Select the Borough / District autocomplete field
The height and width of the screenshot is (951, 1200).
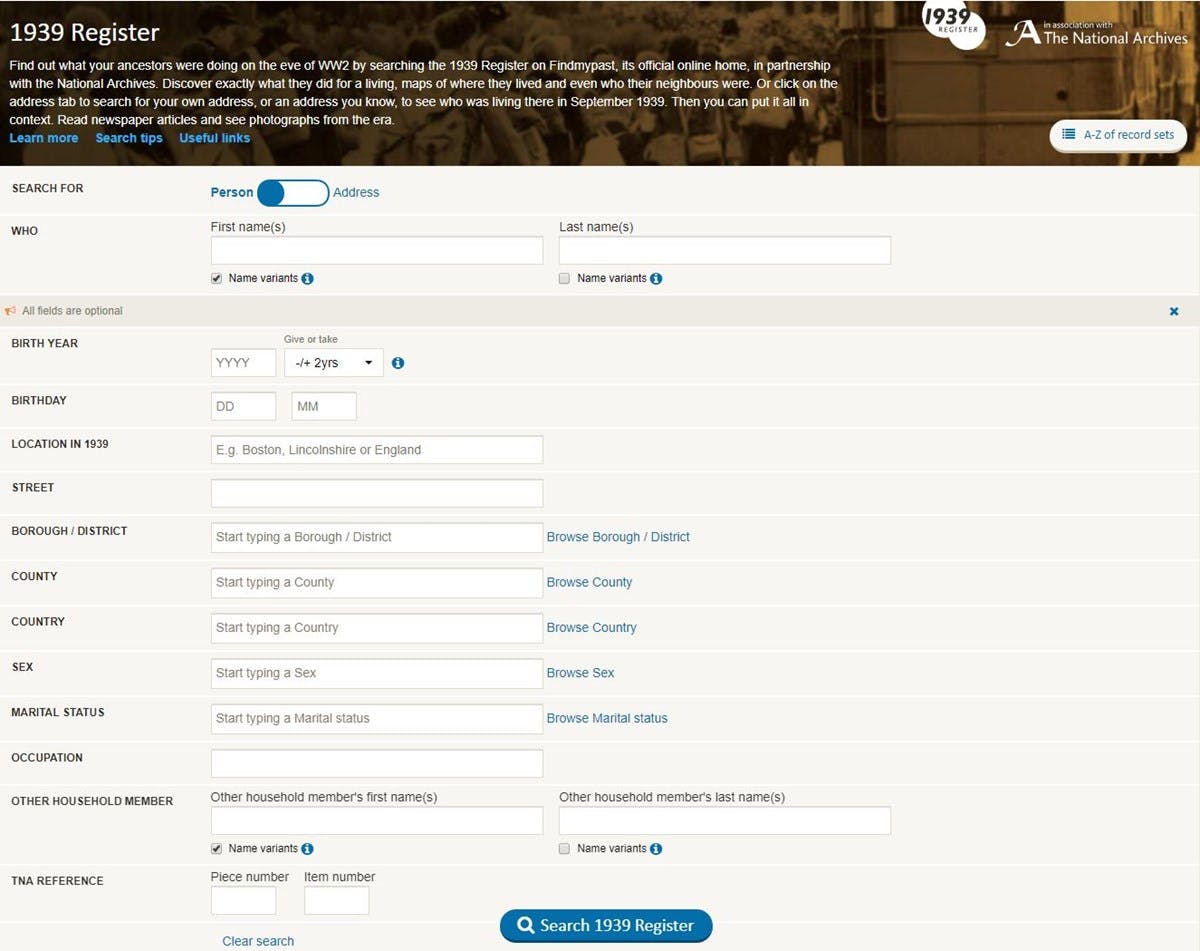point(377,537)
